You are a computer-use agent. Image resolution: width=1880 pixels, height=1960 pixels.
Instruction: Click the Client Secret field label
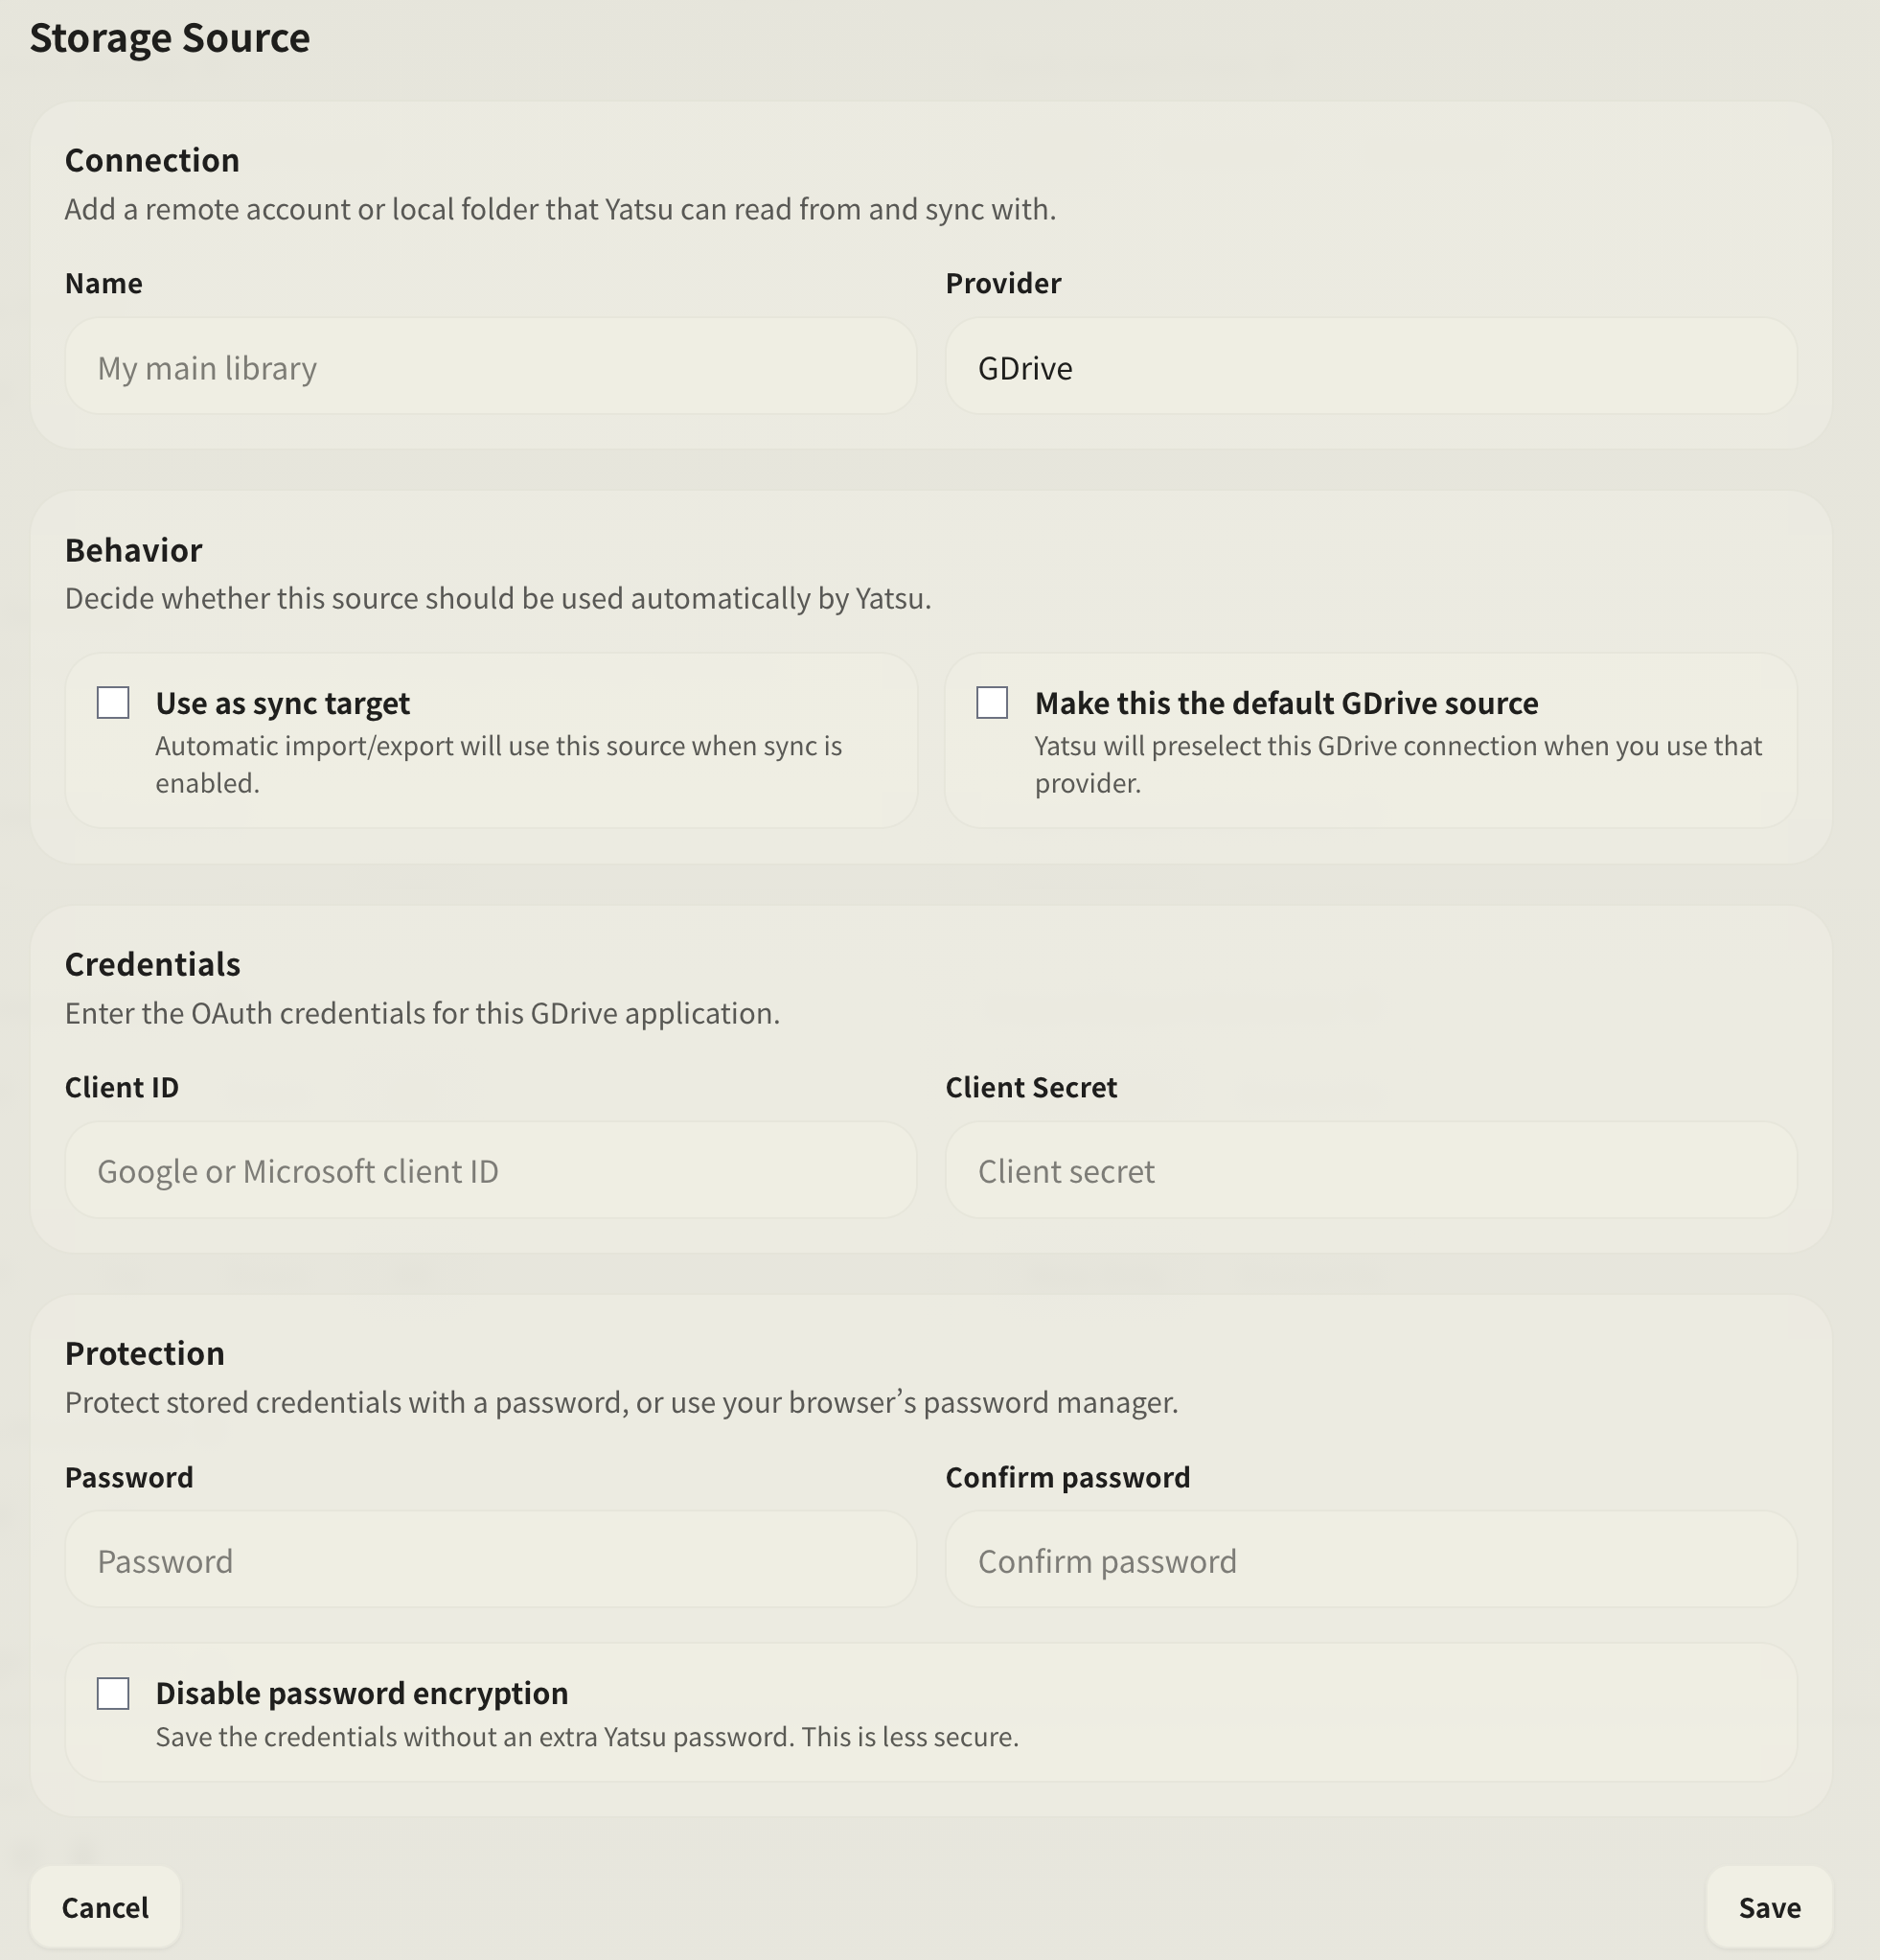click(1031, 1087)
